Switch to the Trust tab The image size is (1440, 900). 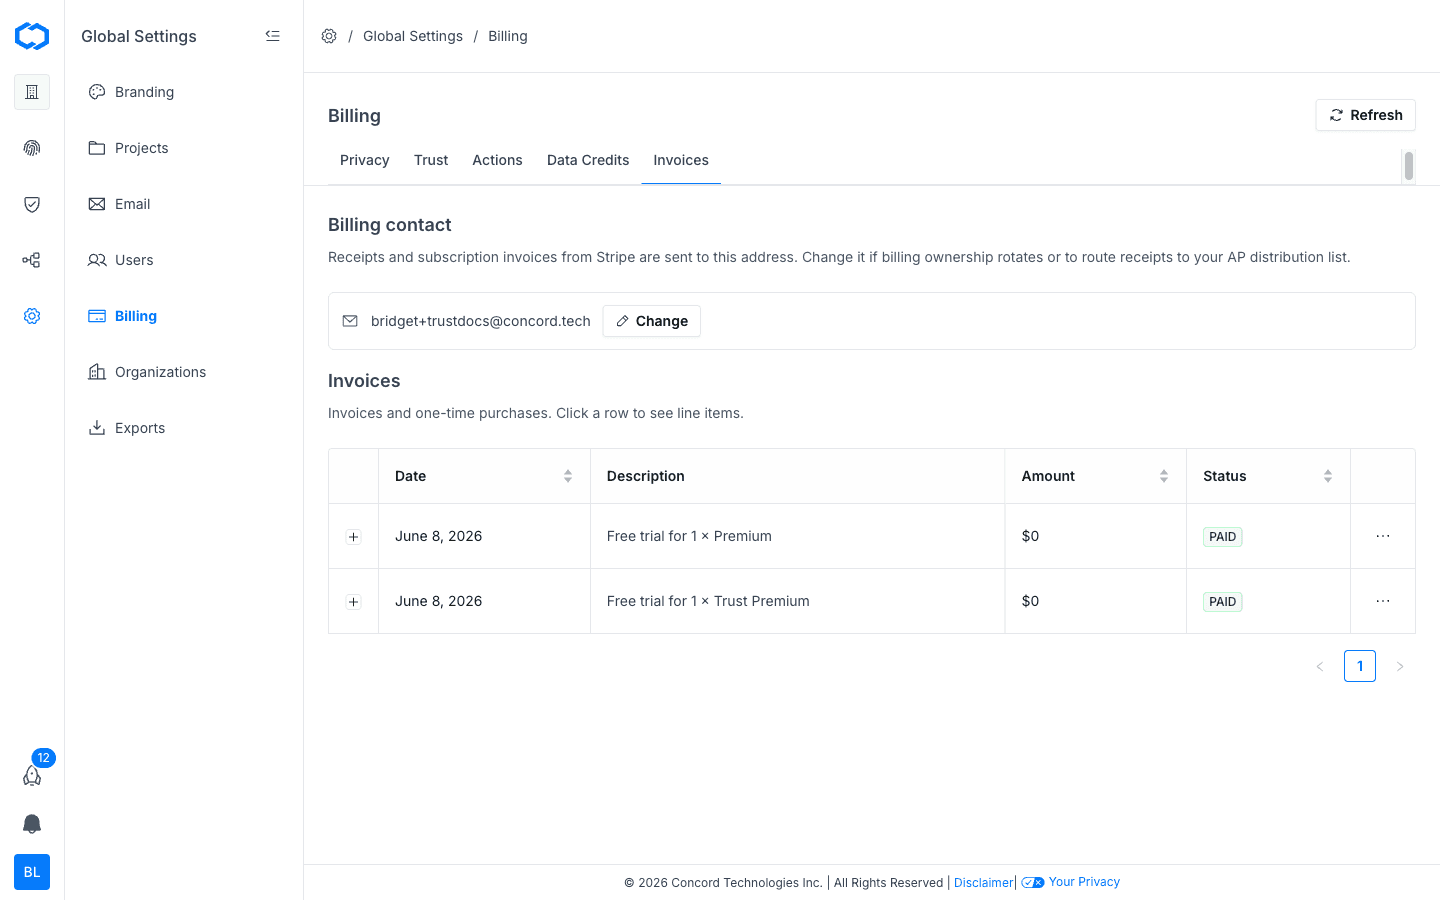[x=431, y=160]
